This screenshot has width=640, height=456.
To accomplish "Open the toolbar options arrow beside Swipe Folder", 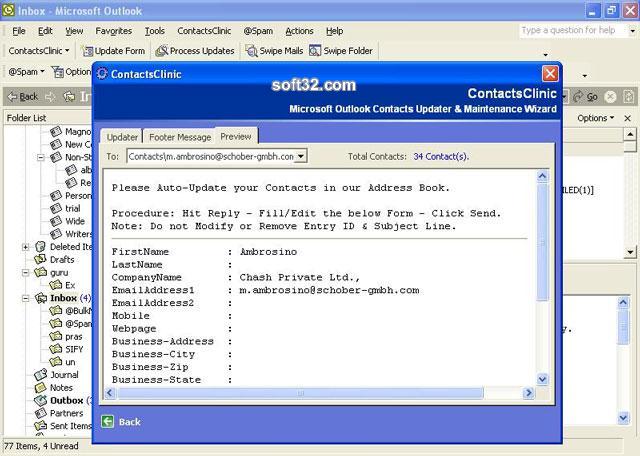I will [546, 54].
